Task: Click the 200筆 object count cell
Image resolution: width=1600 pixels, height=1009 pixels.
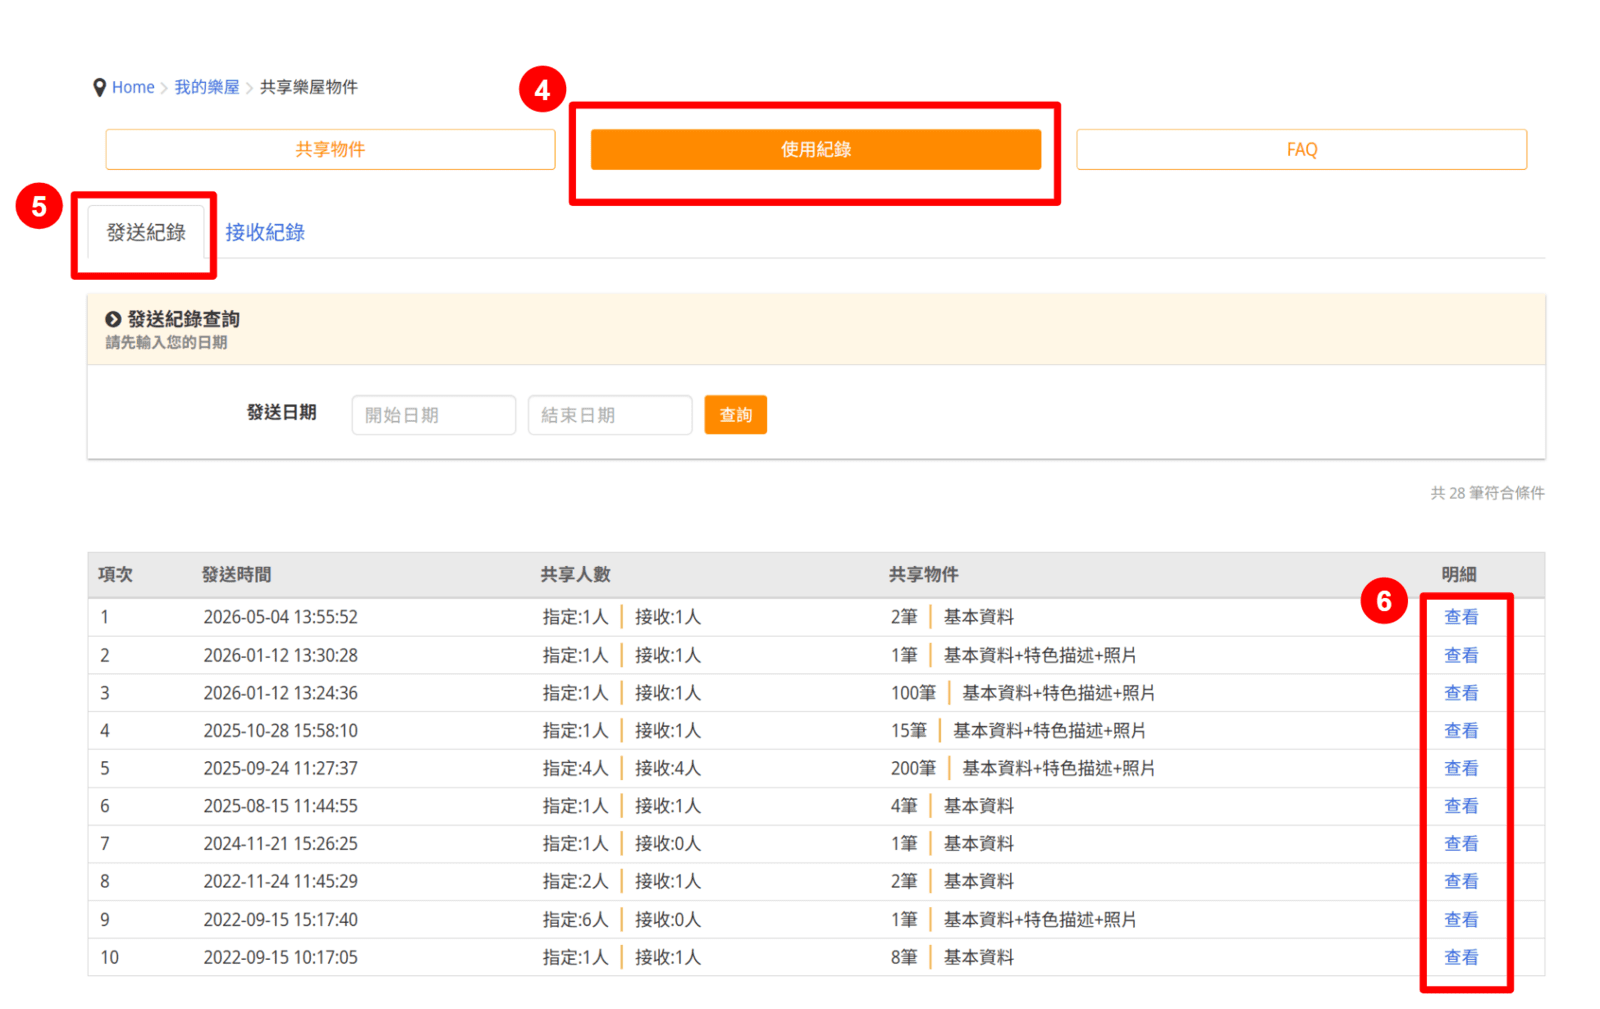Action: 913,768
